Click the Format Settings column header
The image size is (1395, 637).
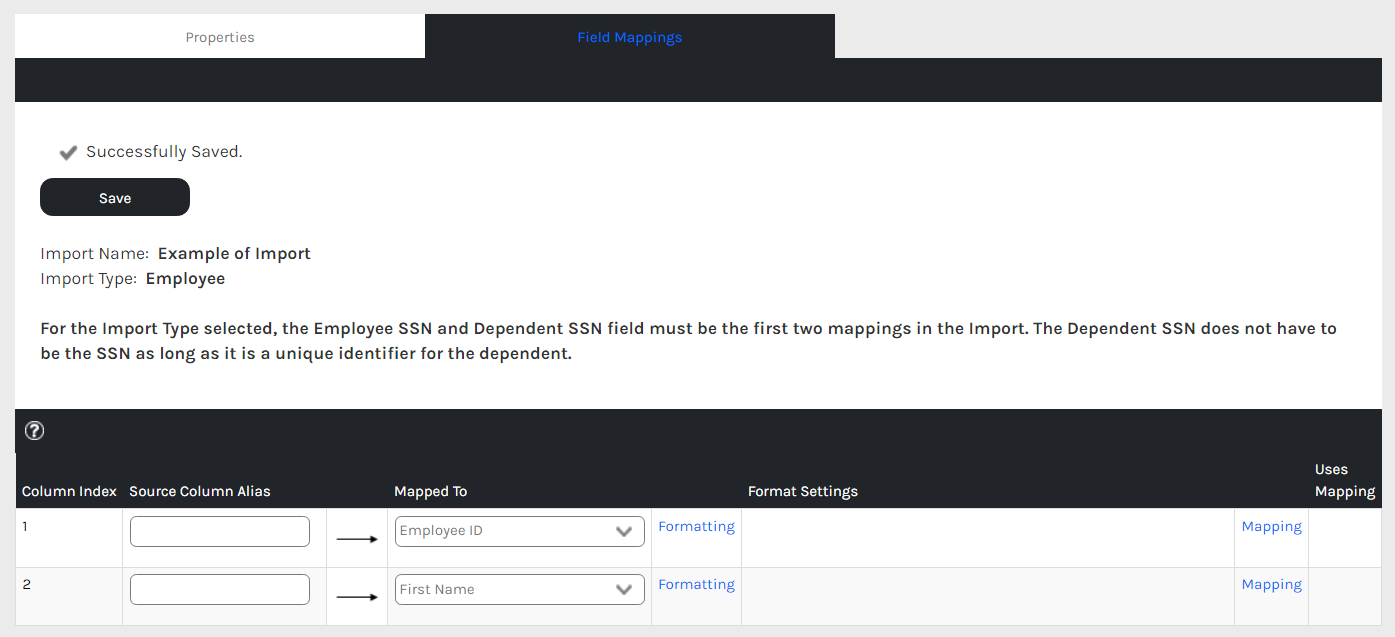point(803,491)
